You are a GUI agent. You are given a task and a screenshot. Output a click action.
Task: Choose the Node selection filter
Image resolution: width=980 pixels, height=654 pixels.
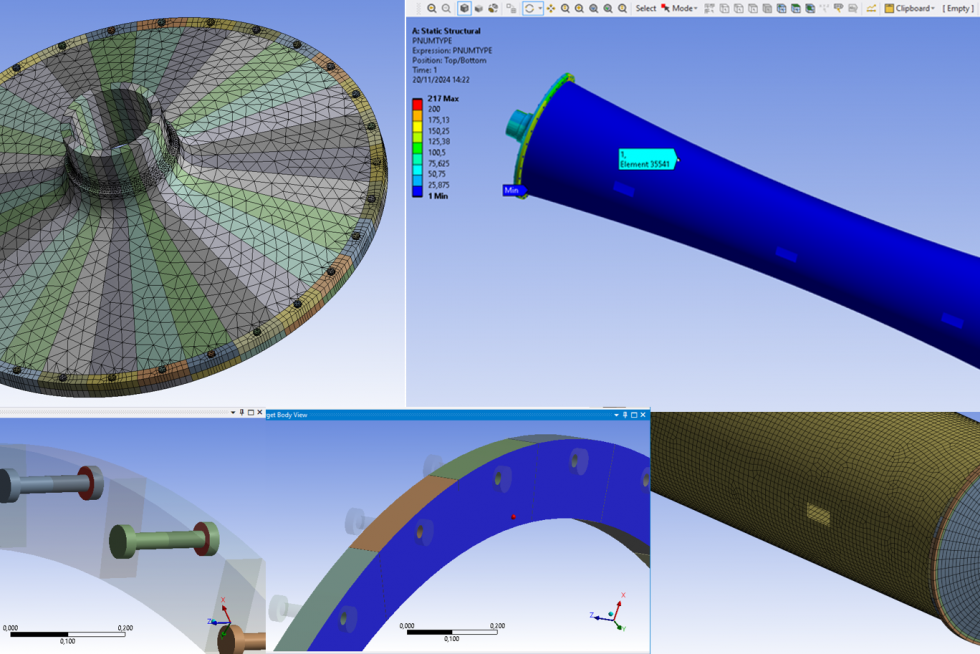[x=781, y=8]
